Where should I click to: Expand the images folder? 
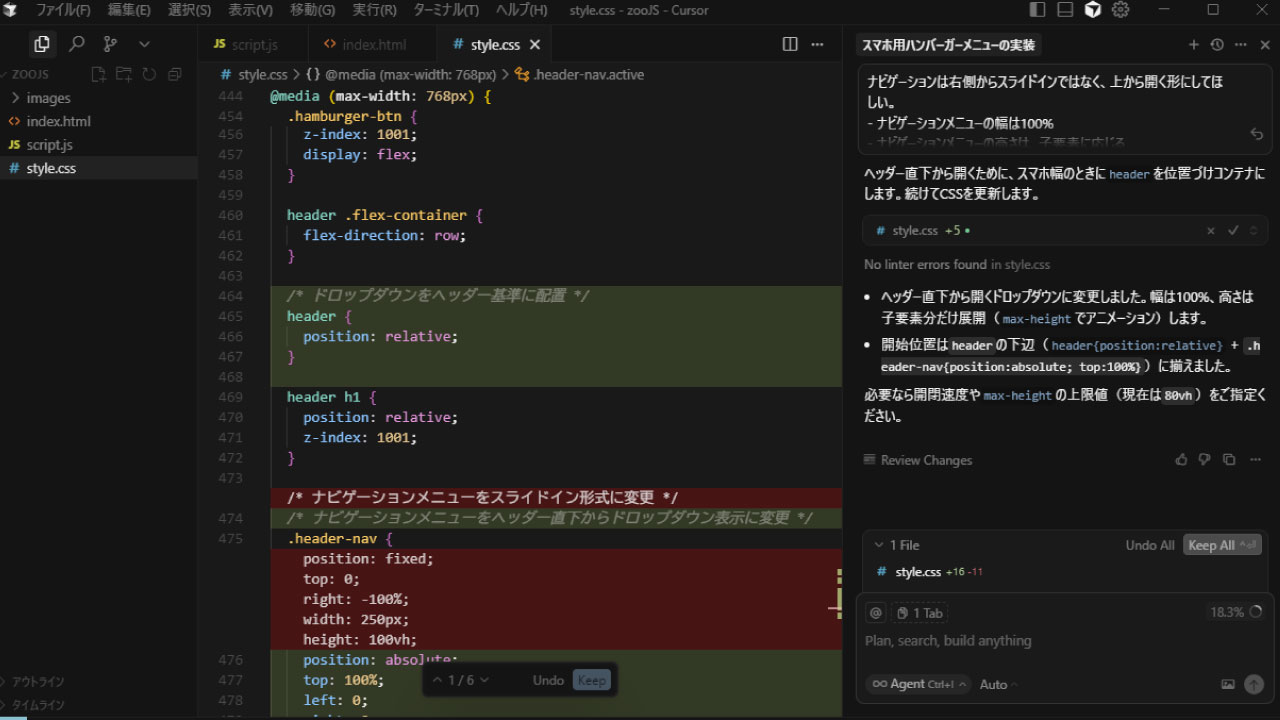point(48,98)
